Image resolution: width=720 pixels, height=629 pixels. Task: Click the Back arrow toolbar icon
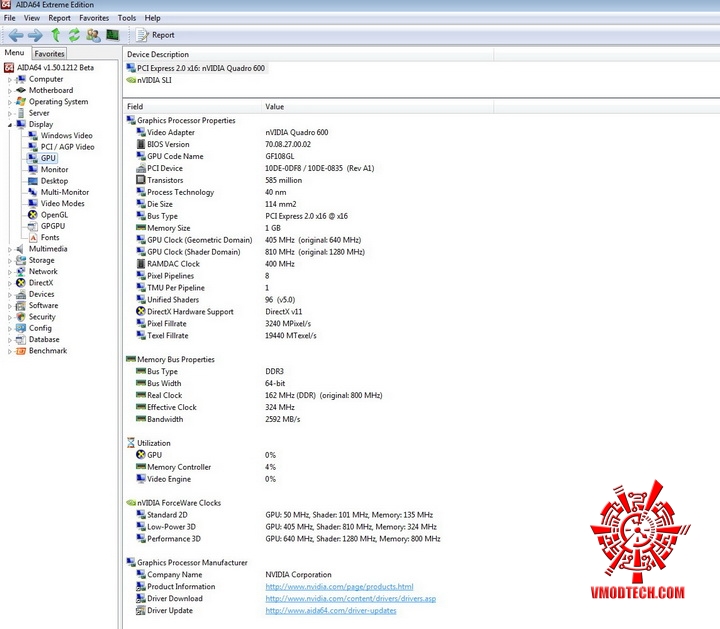click(x=16, y=35)
